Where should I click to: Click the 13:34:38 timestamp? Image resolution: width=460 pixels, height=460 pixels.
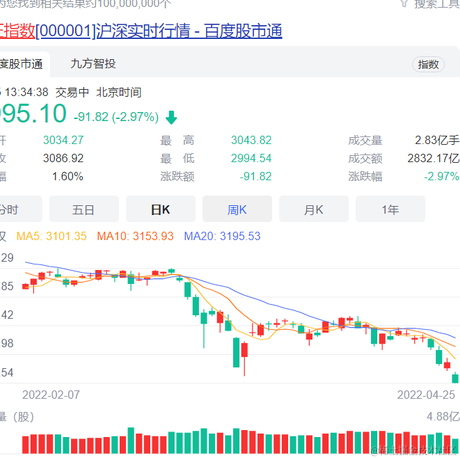(27, 92)
